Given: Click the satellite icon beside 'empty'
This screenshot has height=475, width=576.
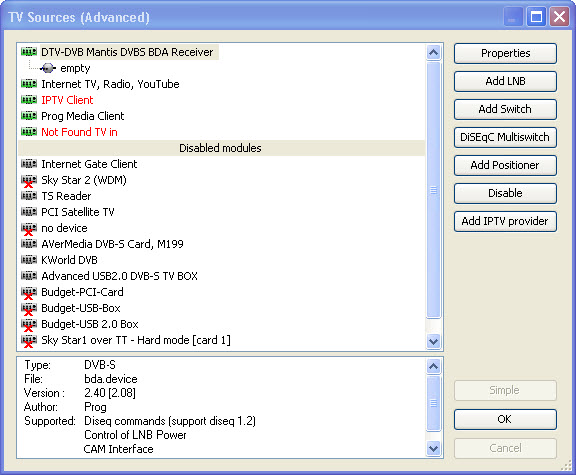Looking at the screenshot, I should pos(48,68).
